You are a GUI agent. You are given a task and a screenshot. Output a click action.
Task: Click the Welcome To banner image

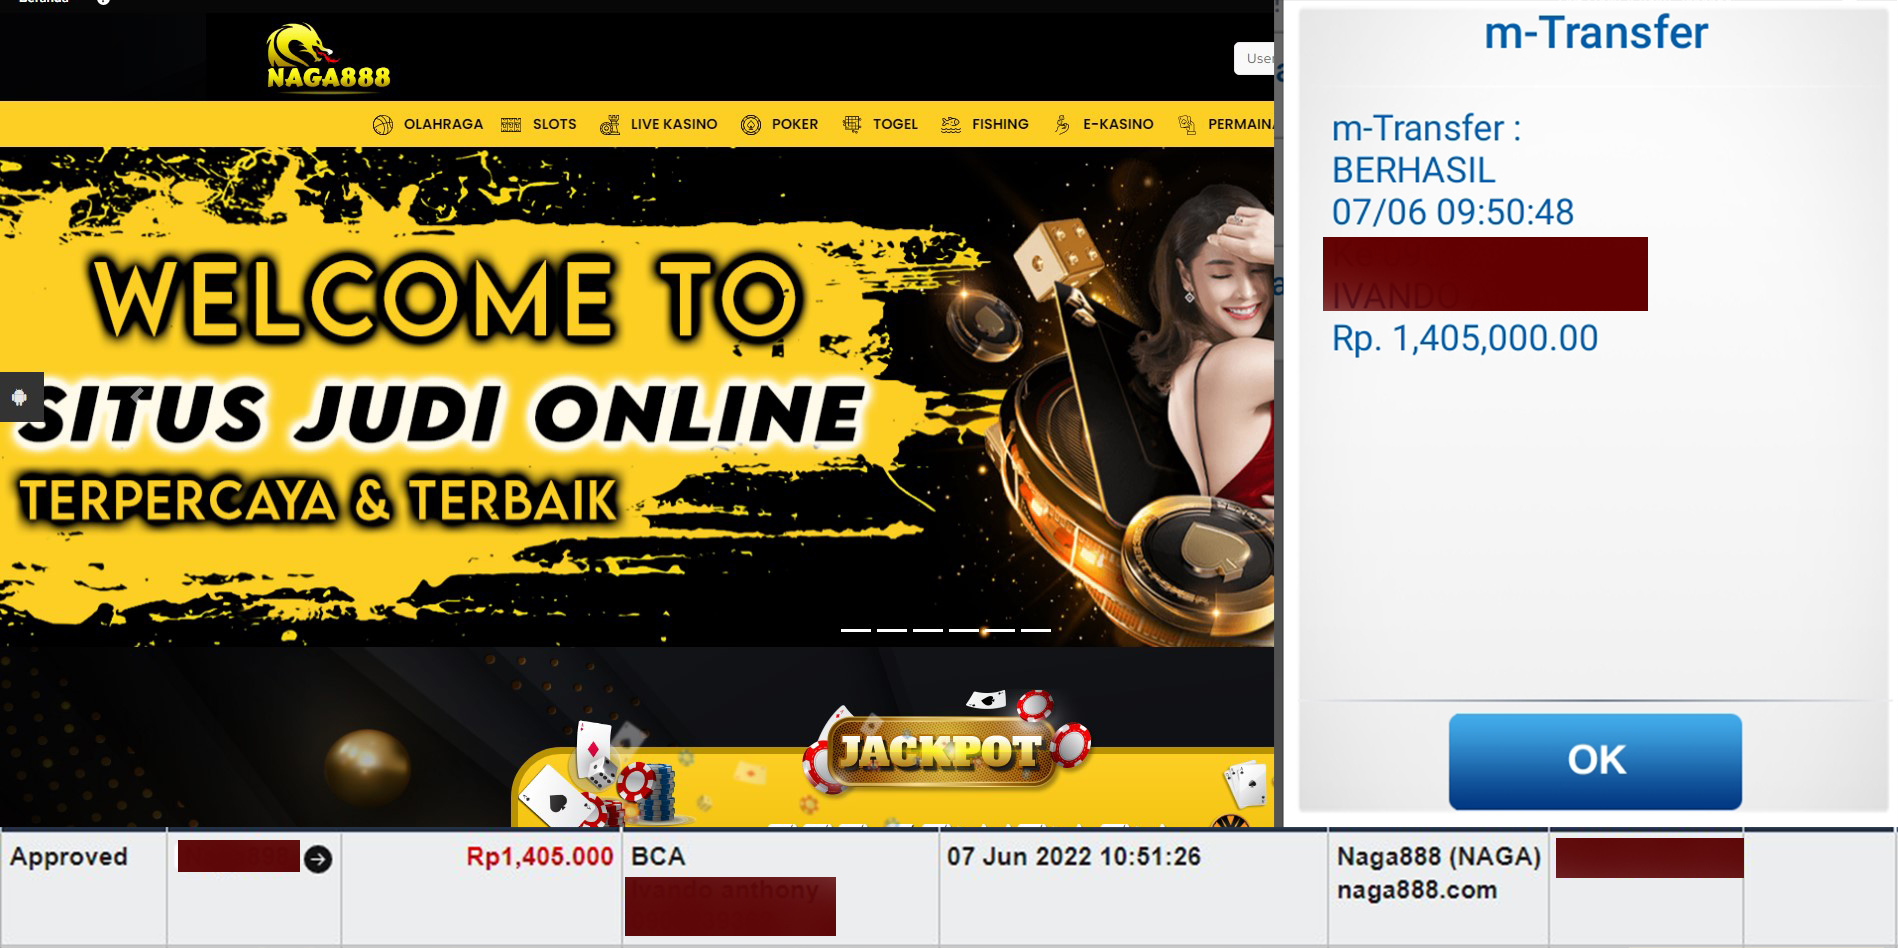click(x=637, y=396)
